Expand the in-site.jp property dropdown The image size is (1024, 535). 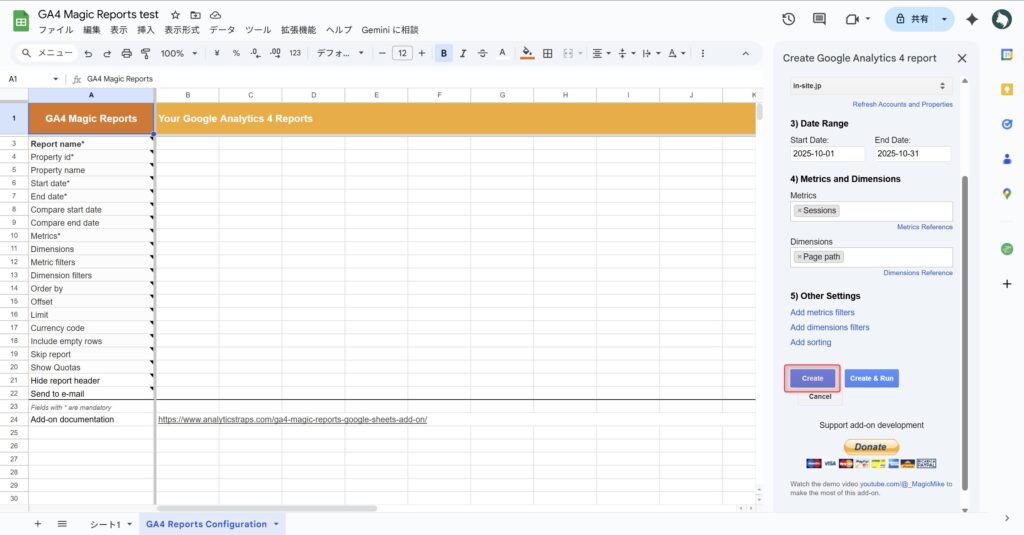(x=870, y=87)
